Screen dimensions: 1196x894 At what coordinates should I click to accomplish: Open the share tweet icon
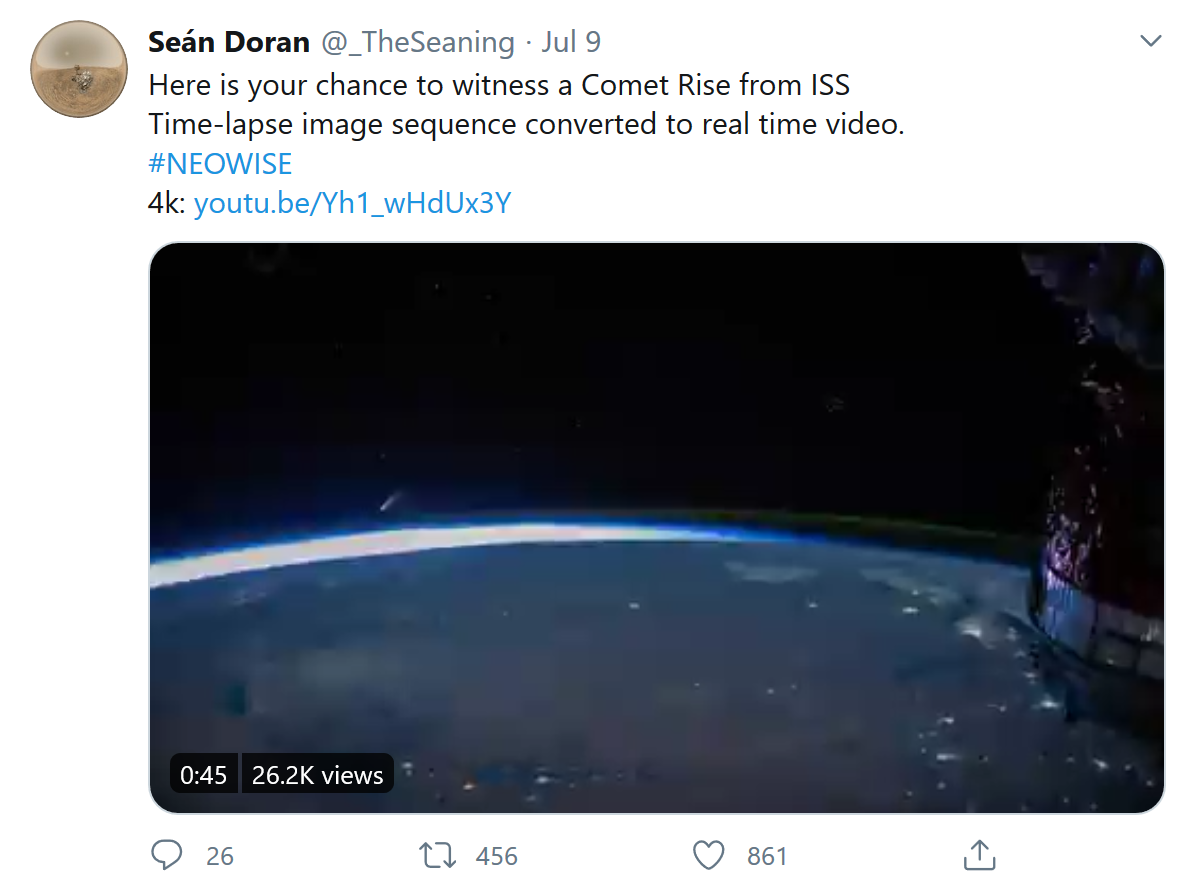tap(978, 855)
